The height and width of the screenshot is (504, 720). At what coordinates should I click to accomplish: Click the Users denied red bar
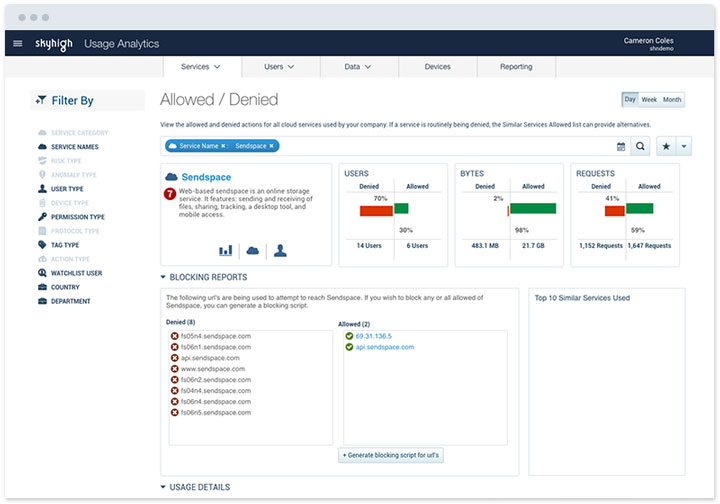click(x=376, y=211)
